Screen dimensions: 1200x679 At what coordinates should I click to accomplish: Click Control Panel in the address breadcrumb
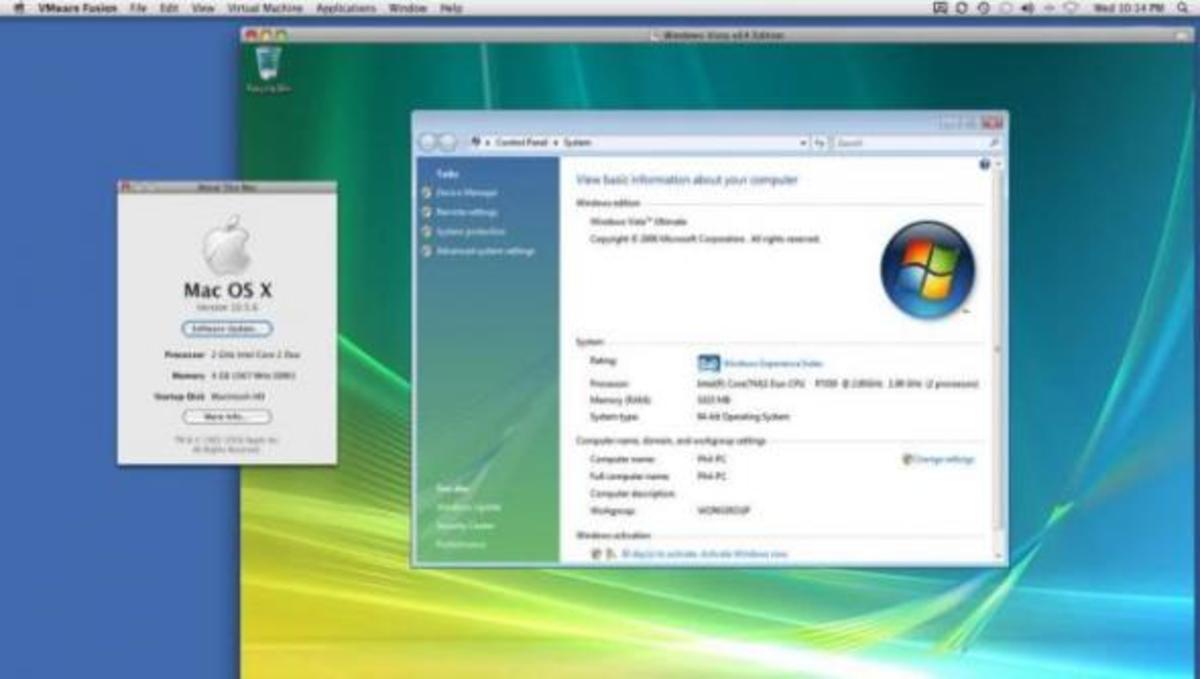[x=522, y=143]
